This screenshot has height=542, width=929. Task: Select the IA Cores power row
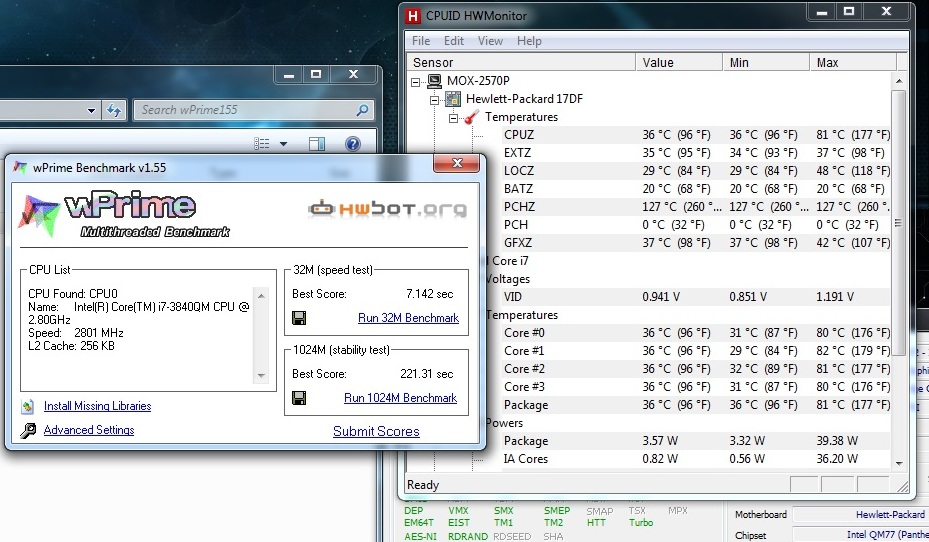click(696, 459)
